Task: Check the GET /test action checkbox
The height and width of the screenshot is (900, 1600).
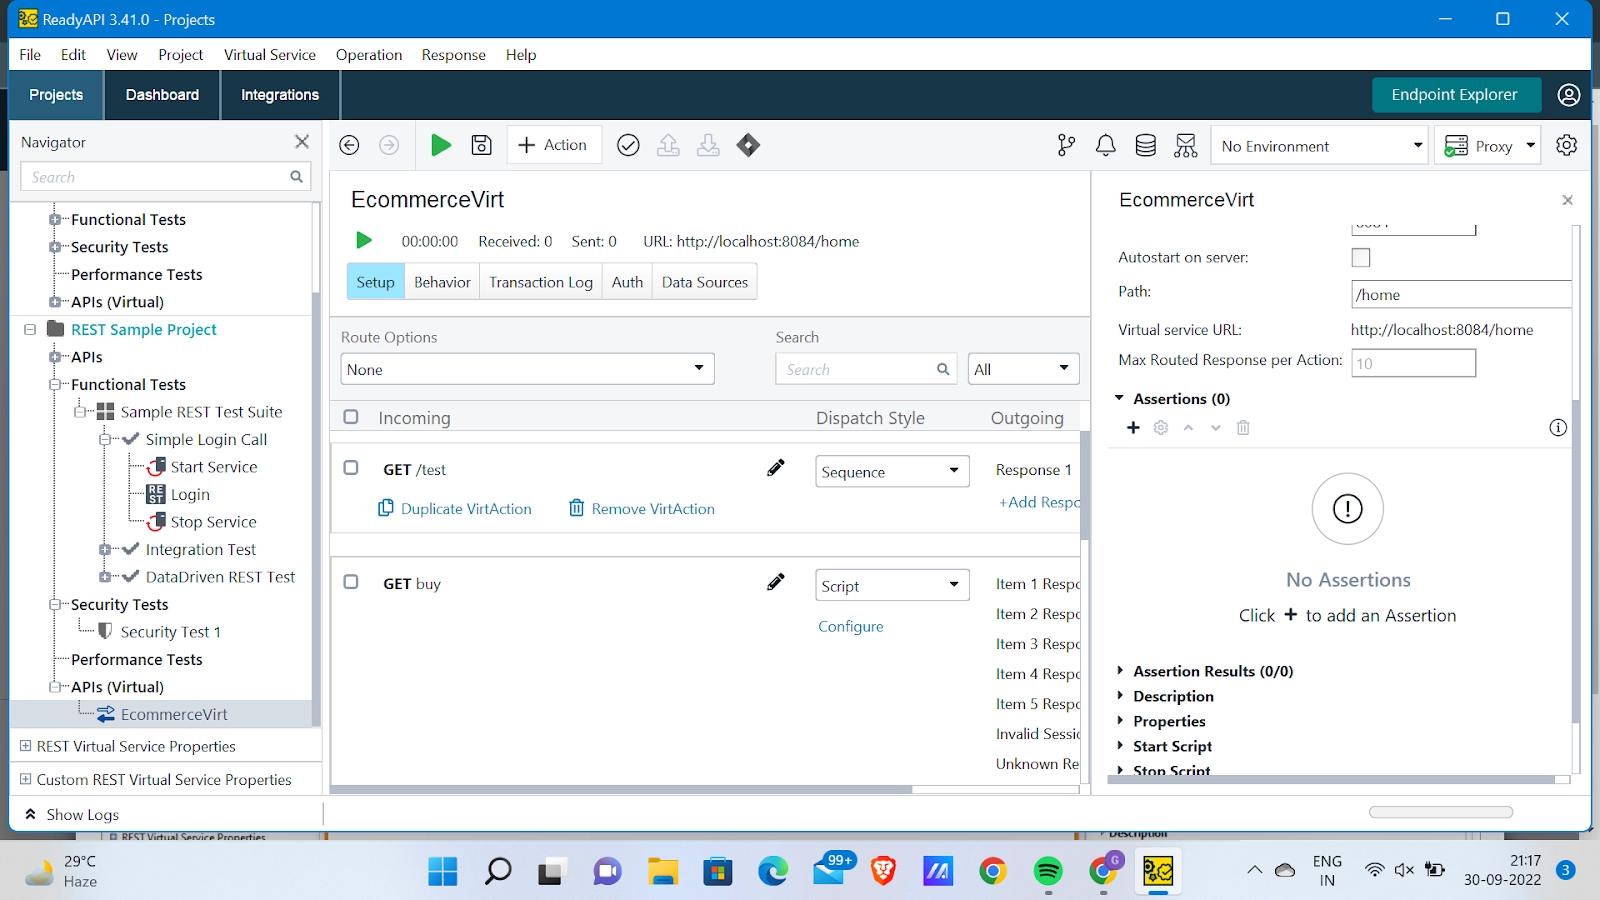Action: (x=351, y=468)
